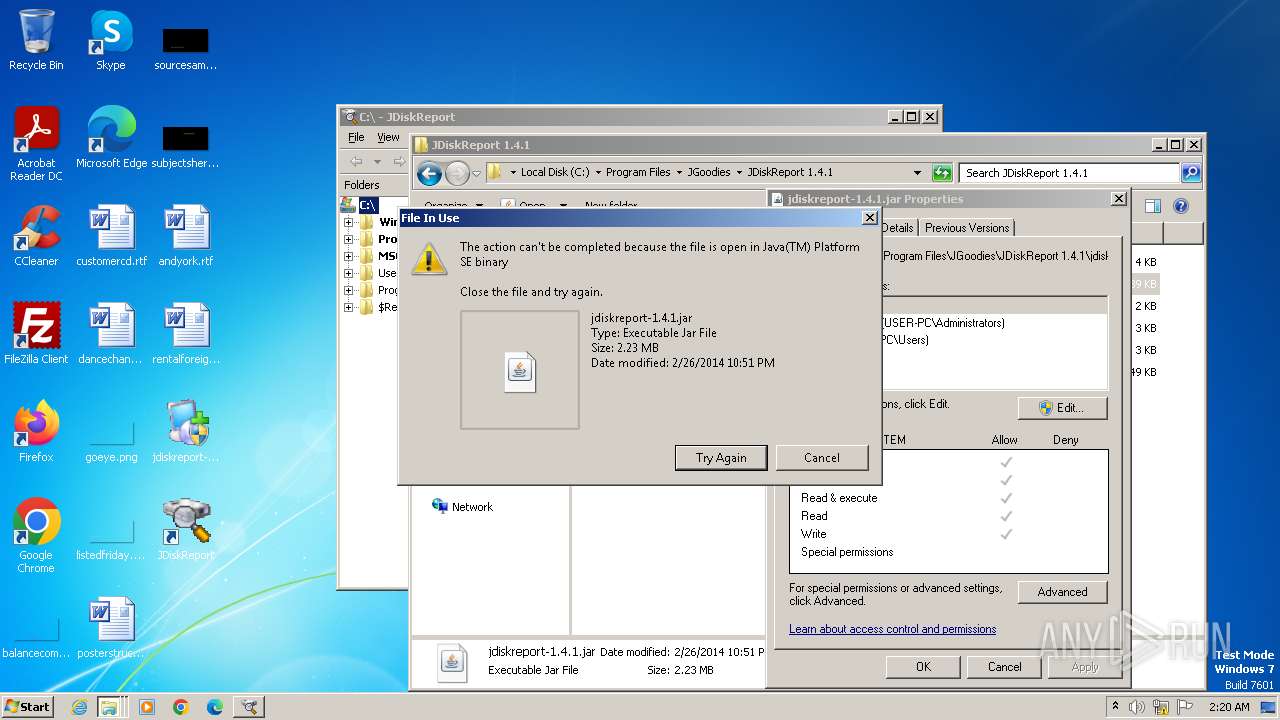This screenshot has height=720, width=1280.
Task: Switch to the Previous Versions tab
Action: click(967, 228)
